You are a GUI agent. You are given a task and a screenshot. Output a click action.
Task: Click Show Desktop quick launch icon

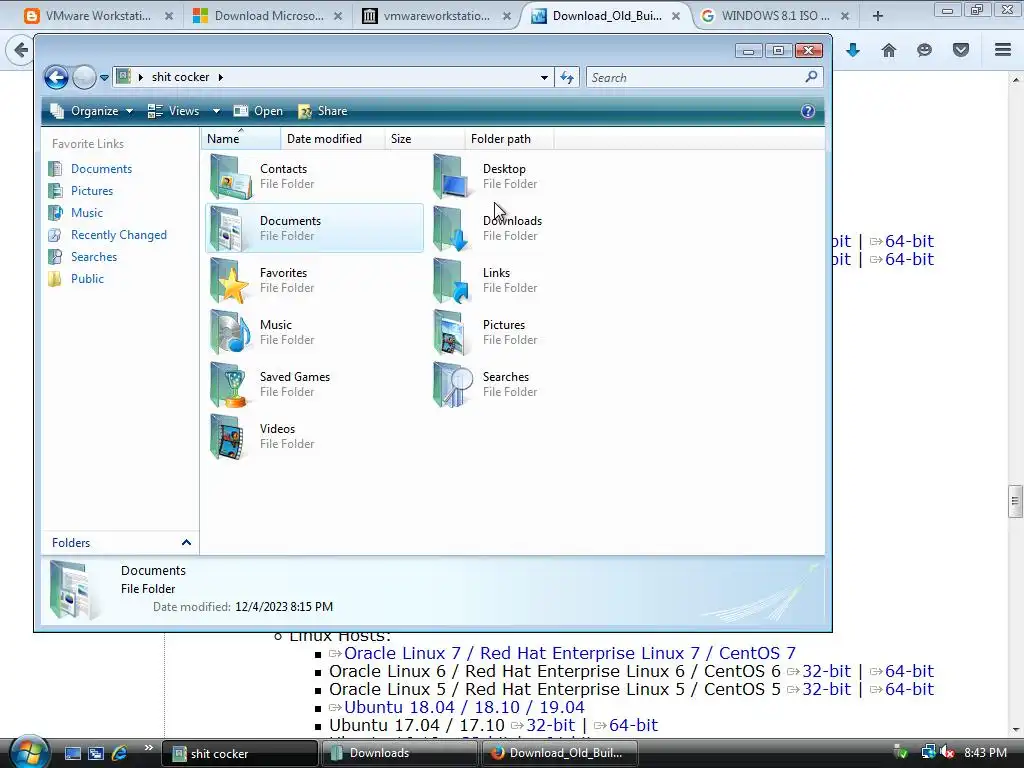(x=72, y=753)
